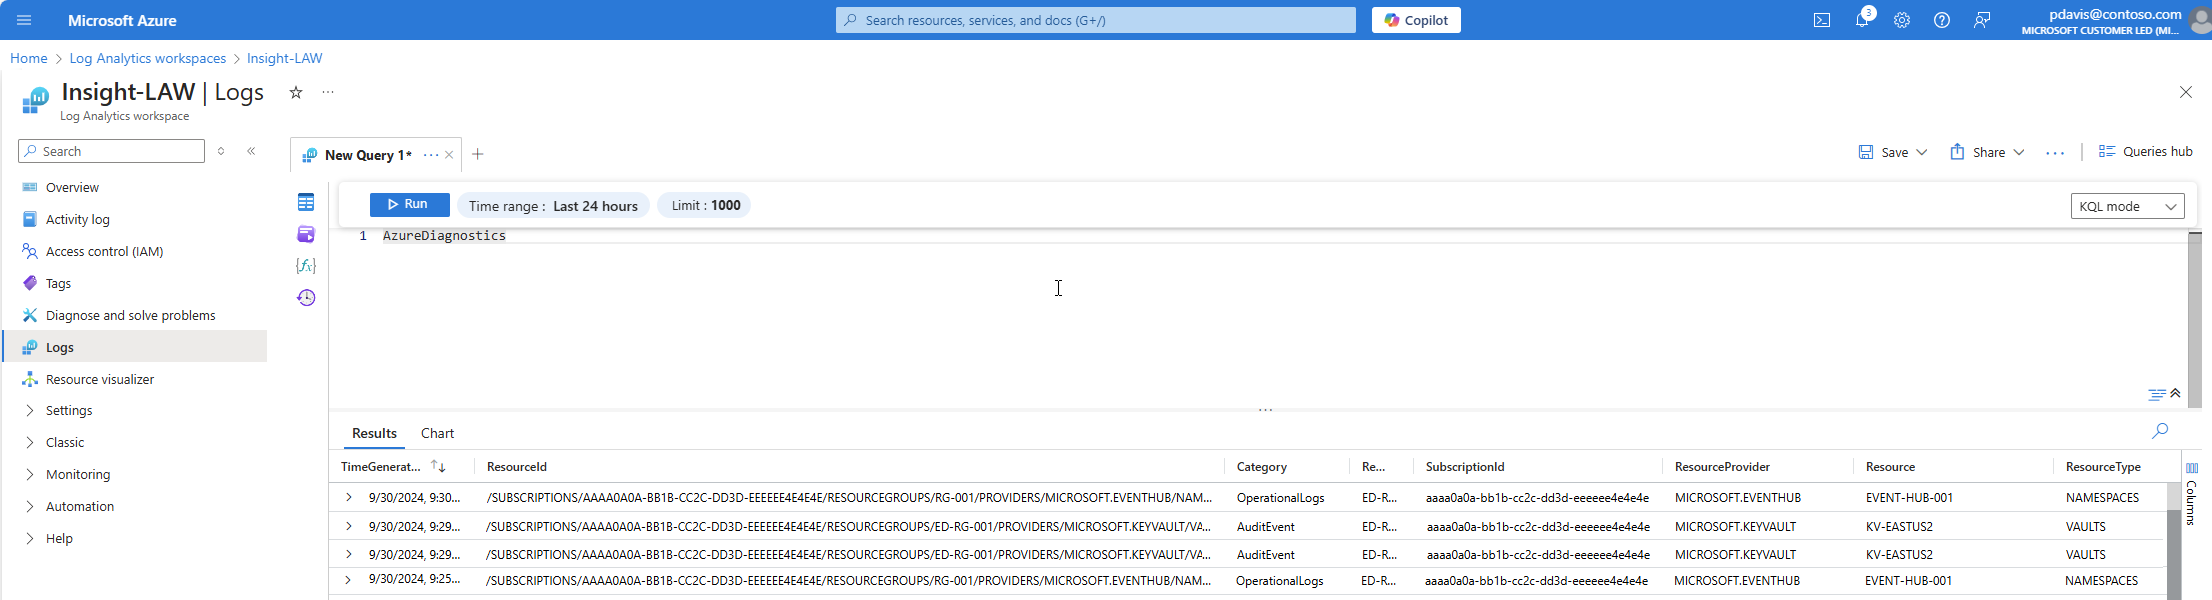Open the Functions fx panel icon
The width and height of the screenshot is (2212, 600).
[x=306, y=266]
